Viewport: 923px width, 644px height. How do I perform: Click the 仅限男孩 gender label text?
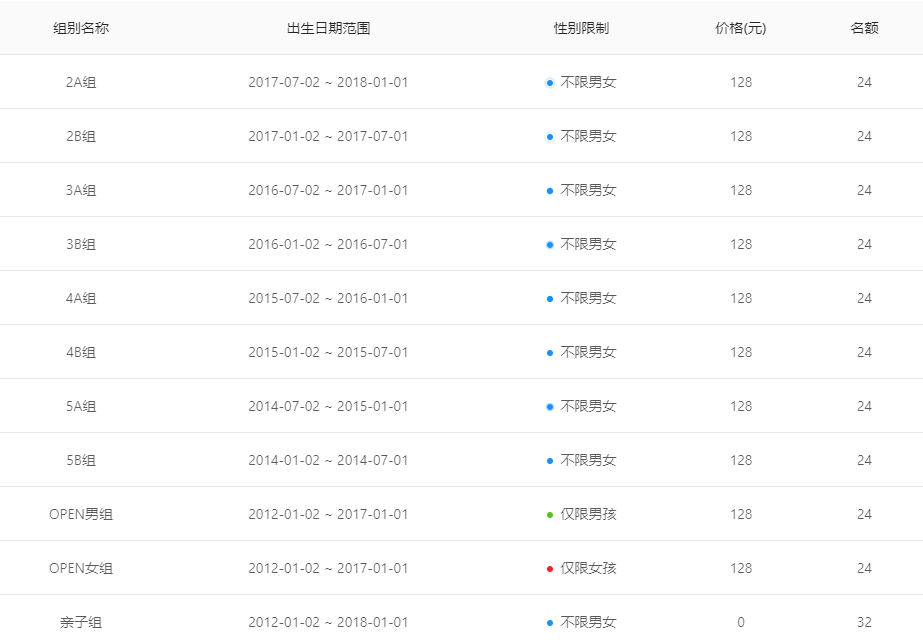[588, 514]
